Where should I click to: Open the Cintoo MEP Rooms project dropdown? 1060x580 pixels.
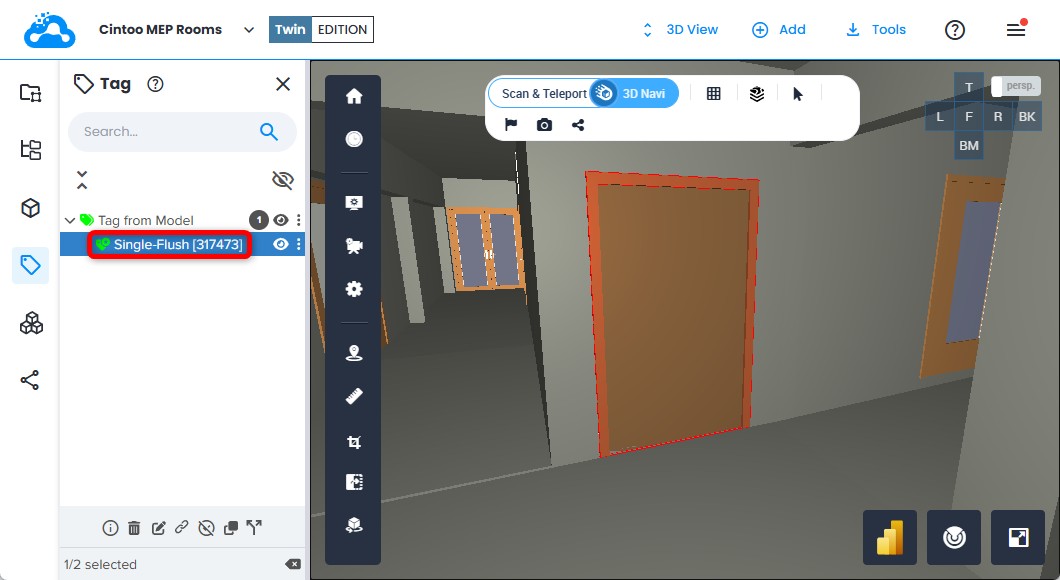click(249, 30)
